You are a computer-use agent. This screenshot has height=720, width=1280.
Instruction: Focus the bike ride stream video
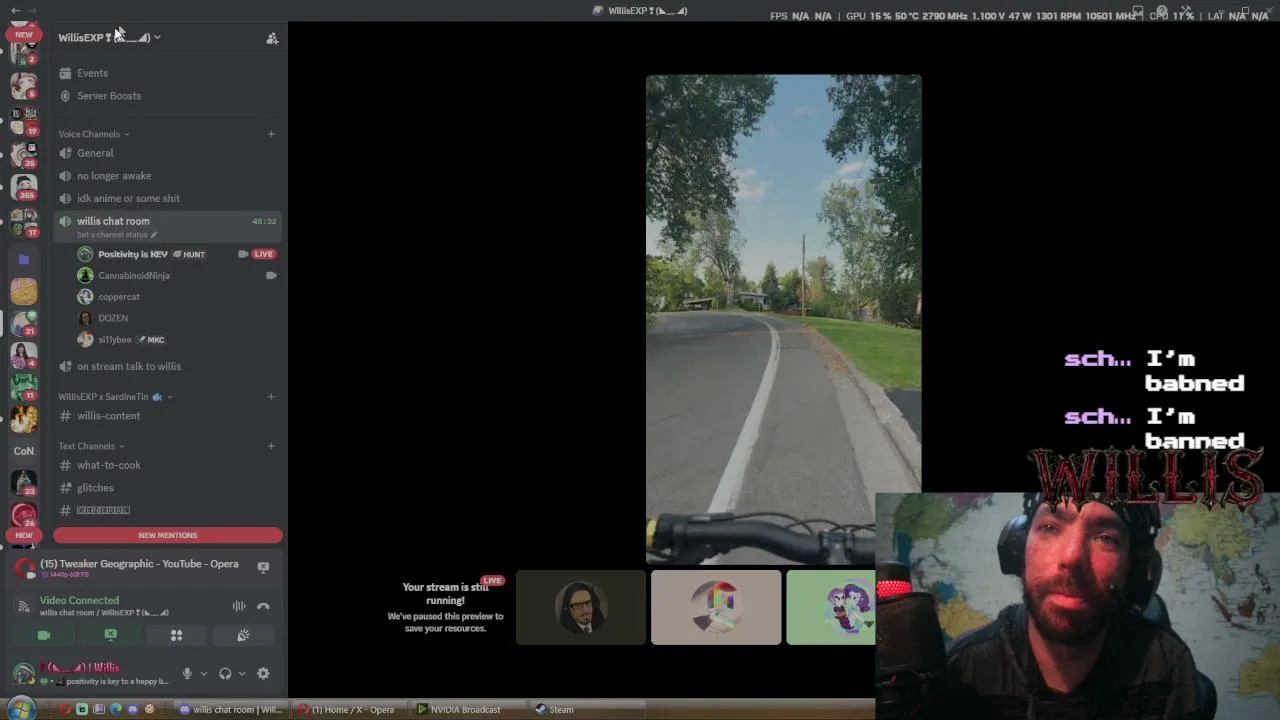(783, 320)
